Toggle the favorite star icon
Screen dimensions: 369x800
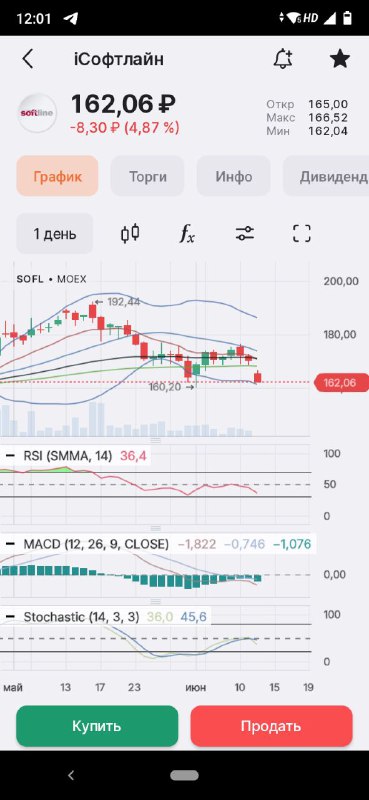coord(340,59)
